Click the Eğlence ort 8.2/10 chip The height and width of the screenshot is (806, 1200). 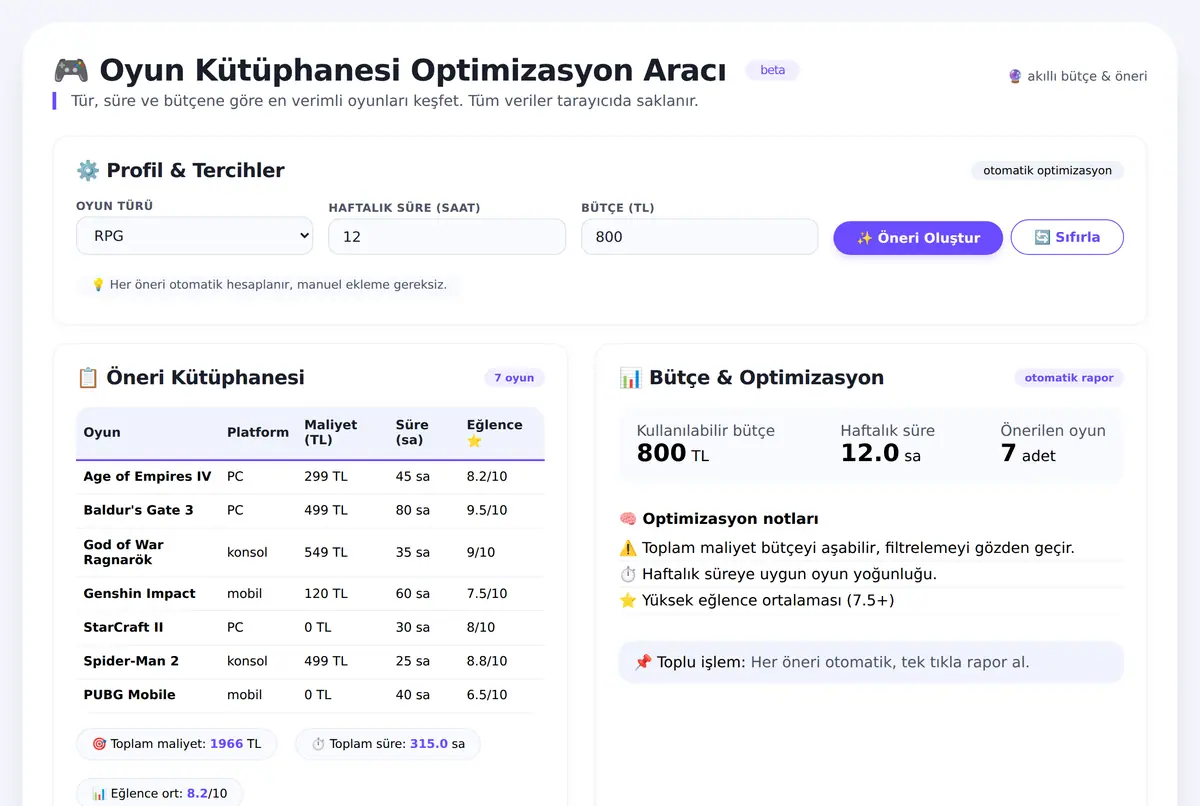click(x=160, y=793)
